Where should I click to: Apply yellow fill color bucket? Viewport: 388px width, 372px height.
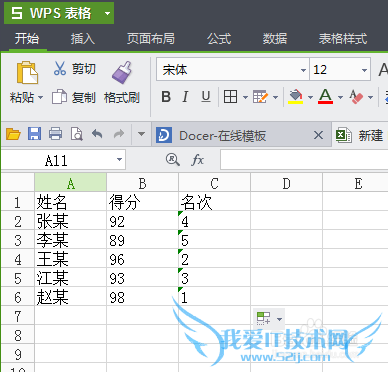pyautogui.click(x=296, y=97)
